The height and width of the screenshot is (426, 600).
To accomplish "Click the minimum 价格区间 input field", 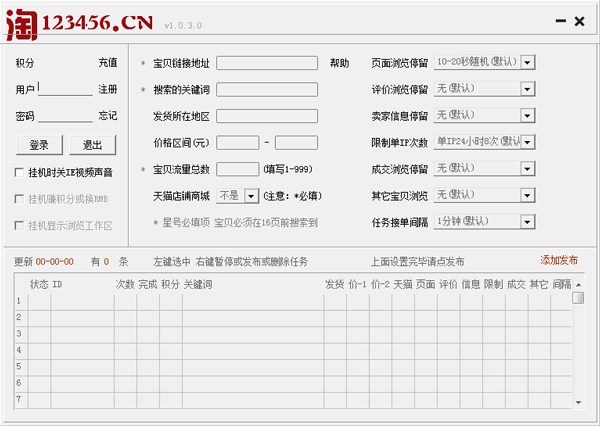I will (238, 143).
